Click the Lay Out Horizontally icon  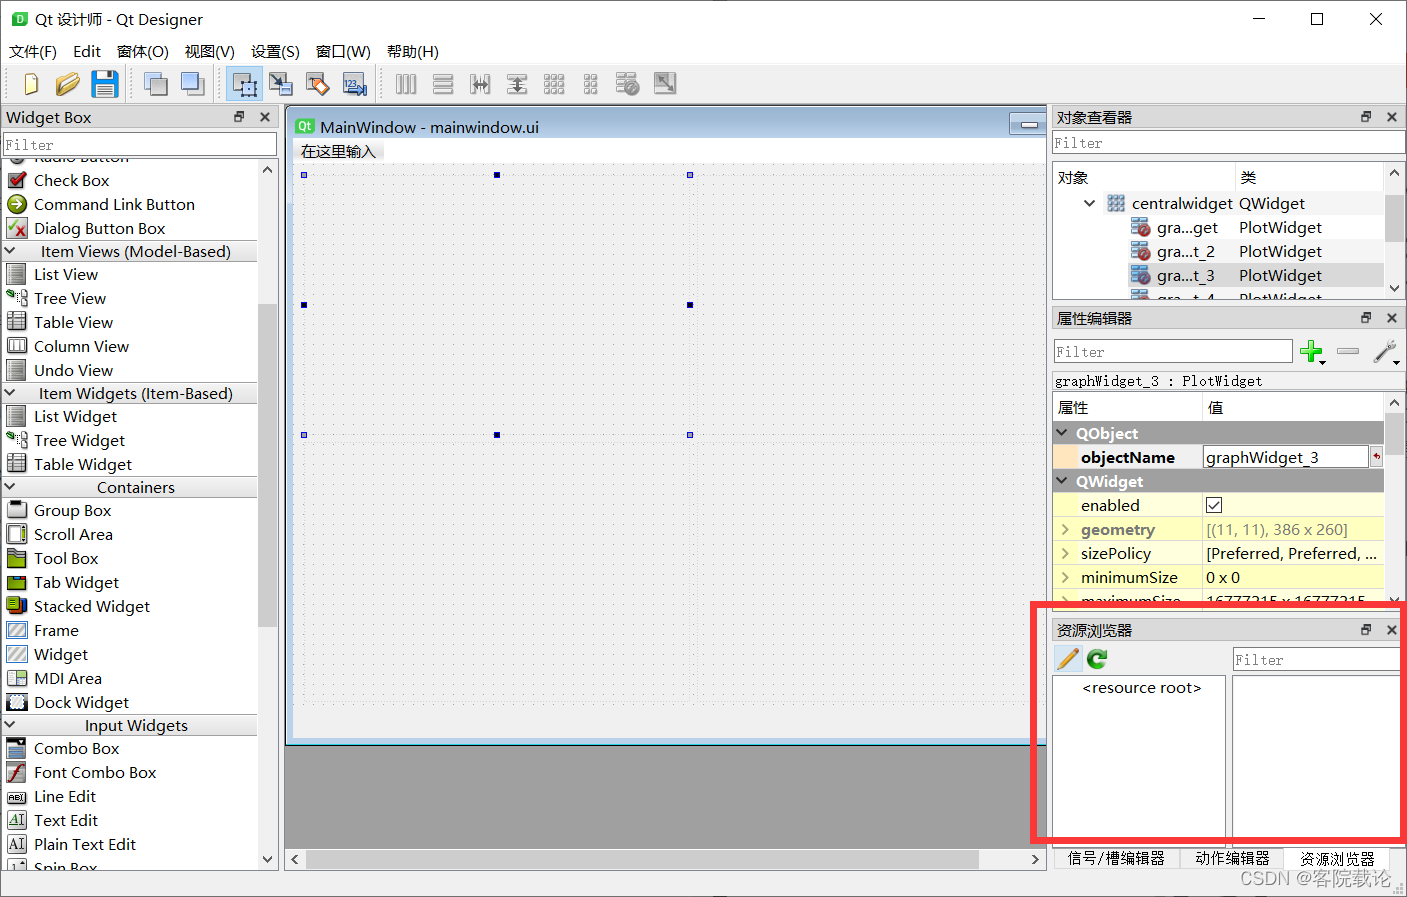(x=406, y=84)
